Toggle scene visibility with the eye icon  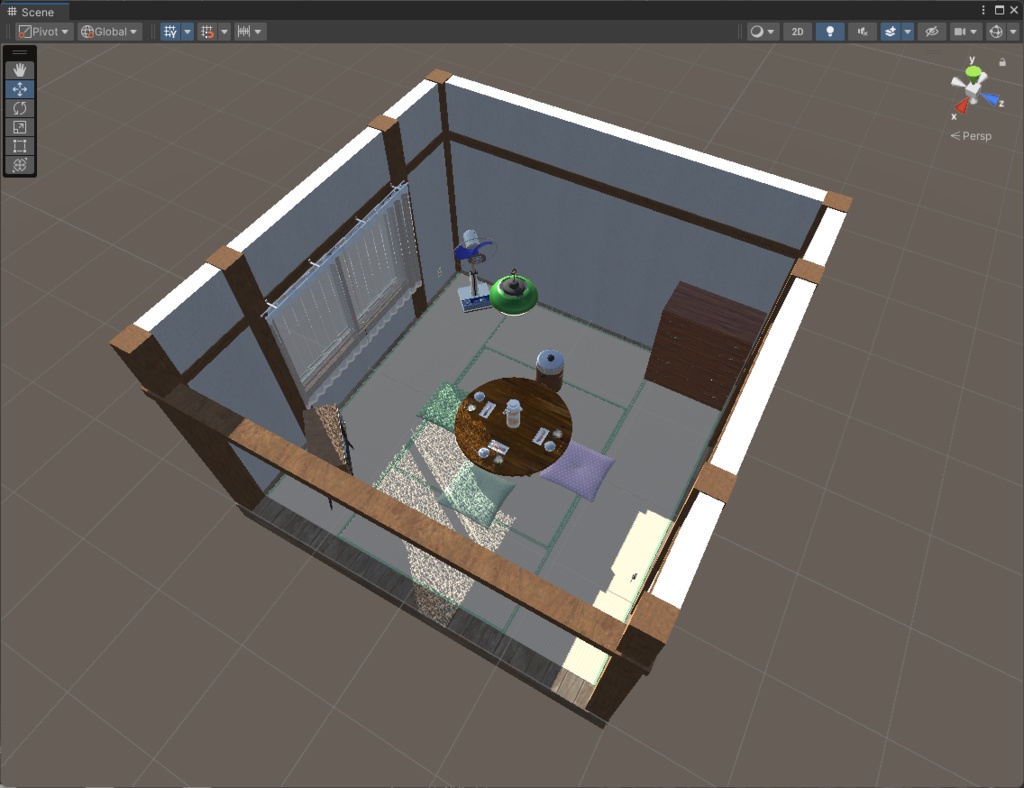point(931,31)
